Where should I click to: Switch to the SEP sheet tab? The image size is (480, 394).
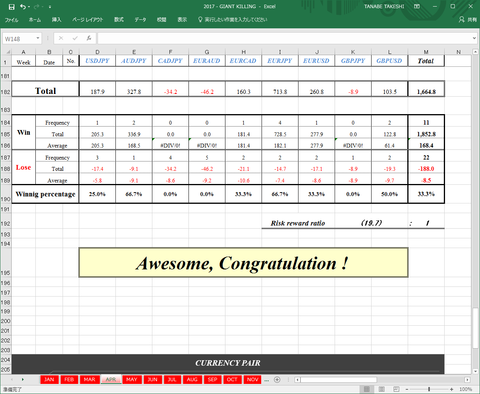pyautogui.click(x=213, y=380)
